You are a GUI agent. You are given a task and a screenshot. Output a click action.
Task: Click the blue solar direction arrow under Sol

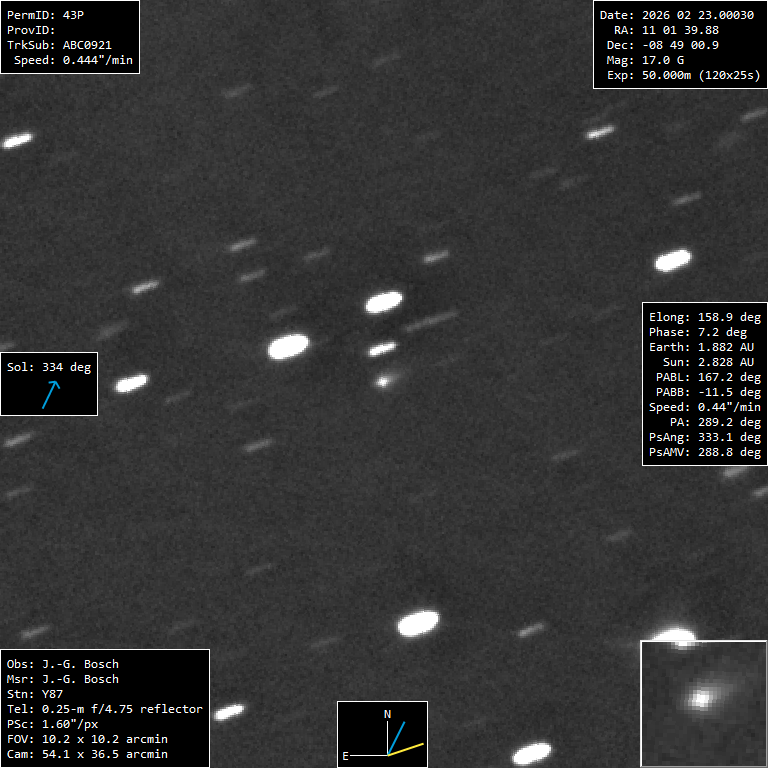(x=50, y=394)
